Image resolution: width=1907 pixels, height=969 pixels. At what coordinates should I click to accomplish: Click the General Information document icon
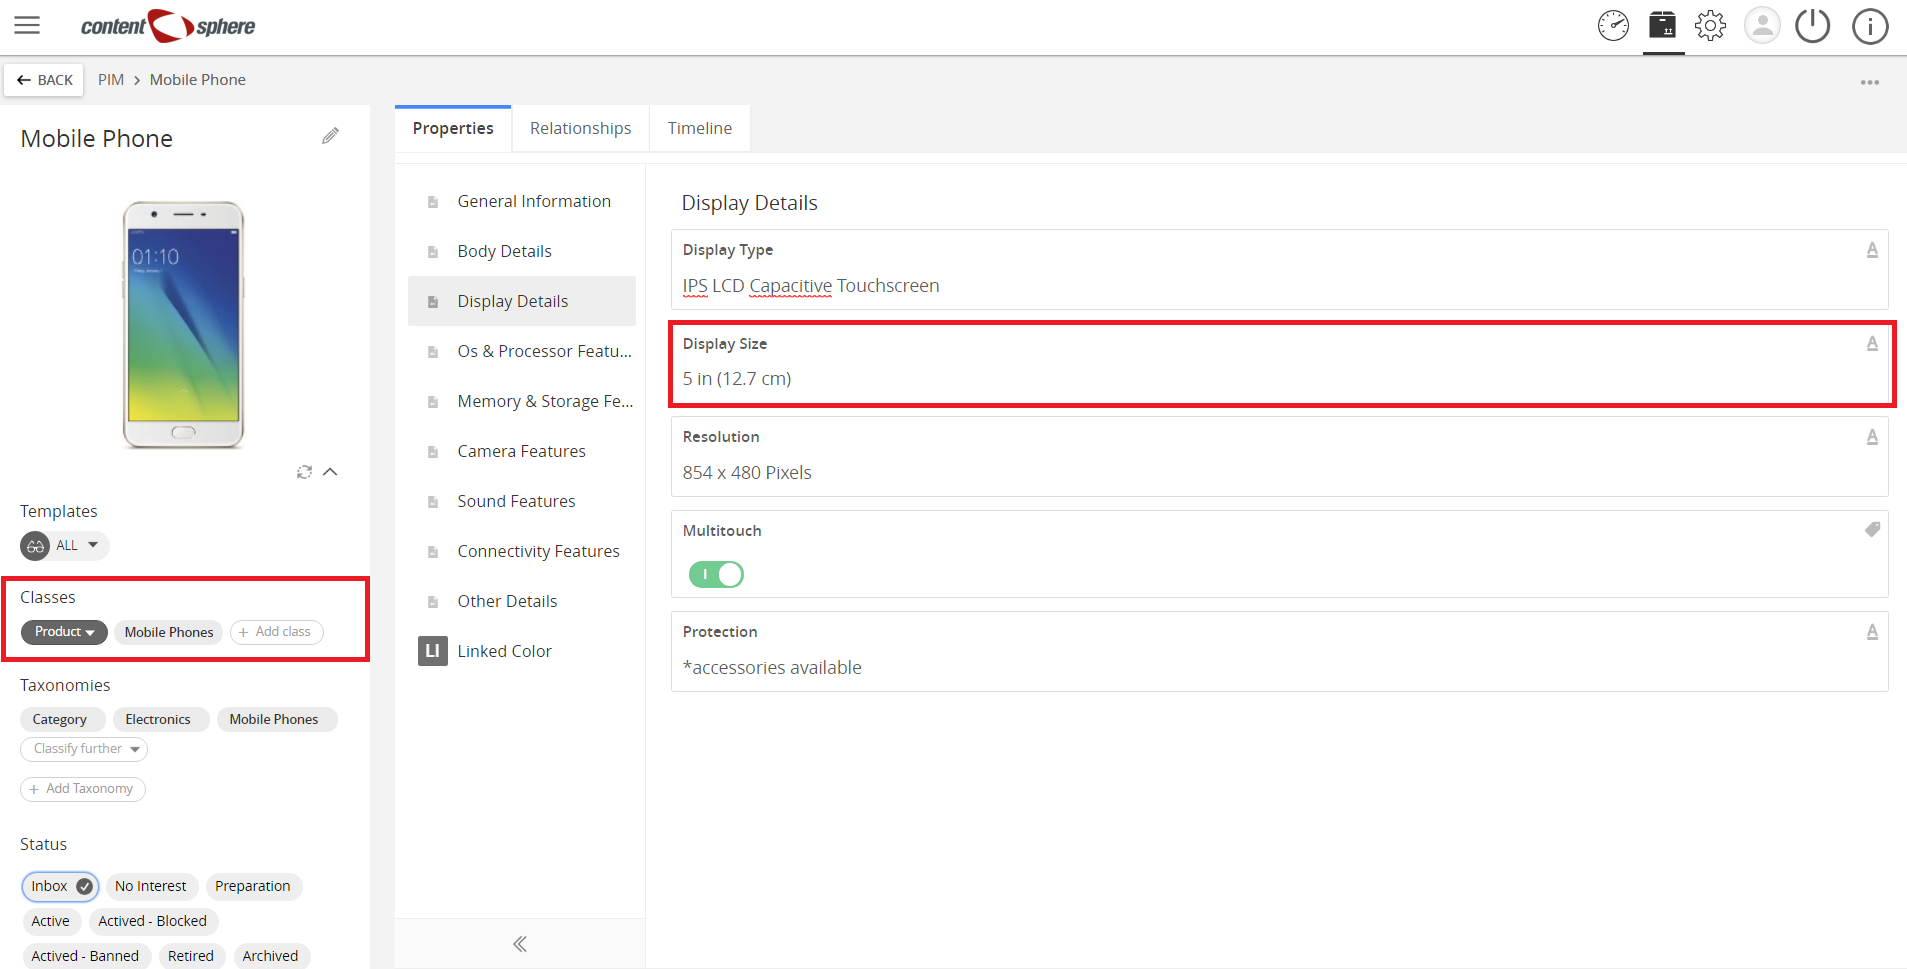tap(433, 202)
